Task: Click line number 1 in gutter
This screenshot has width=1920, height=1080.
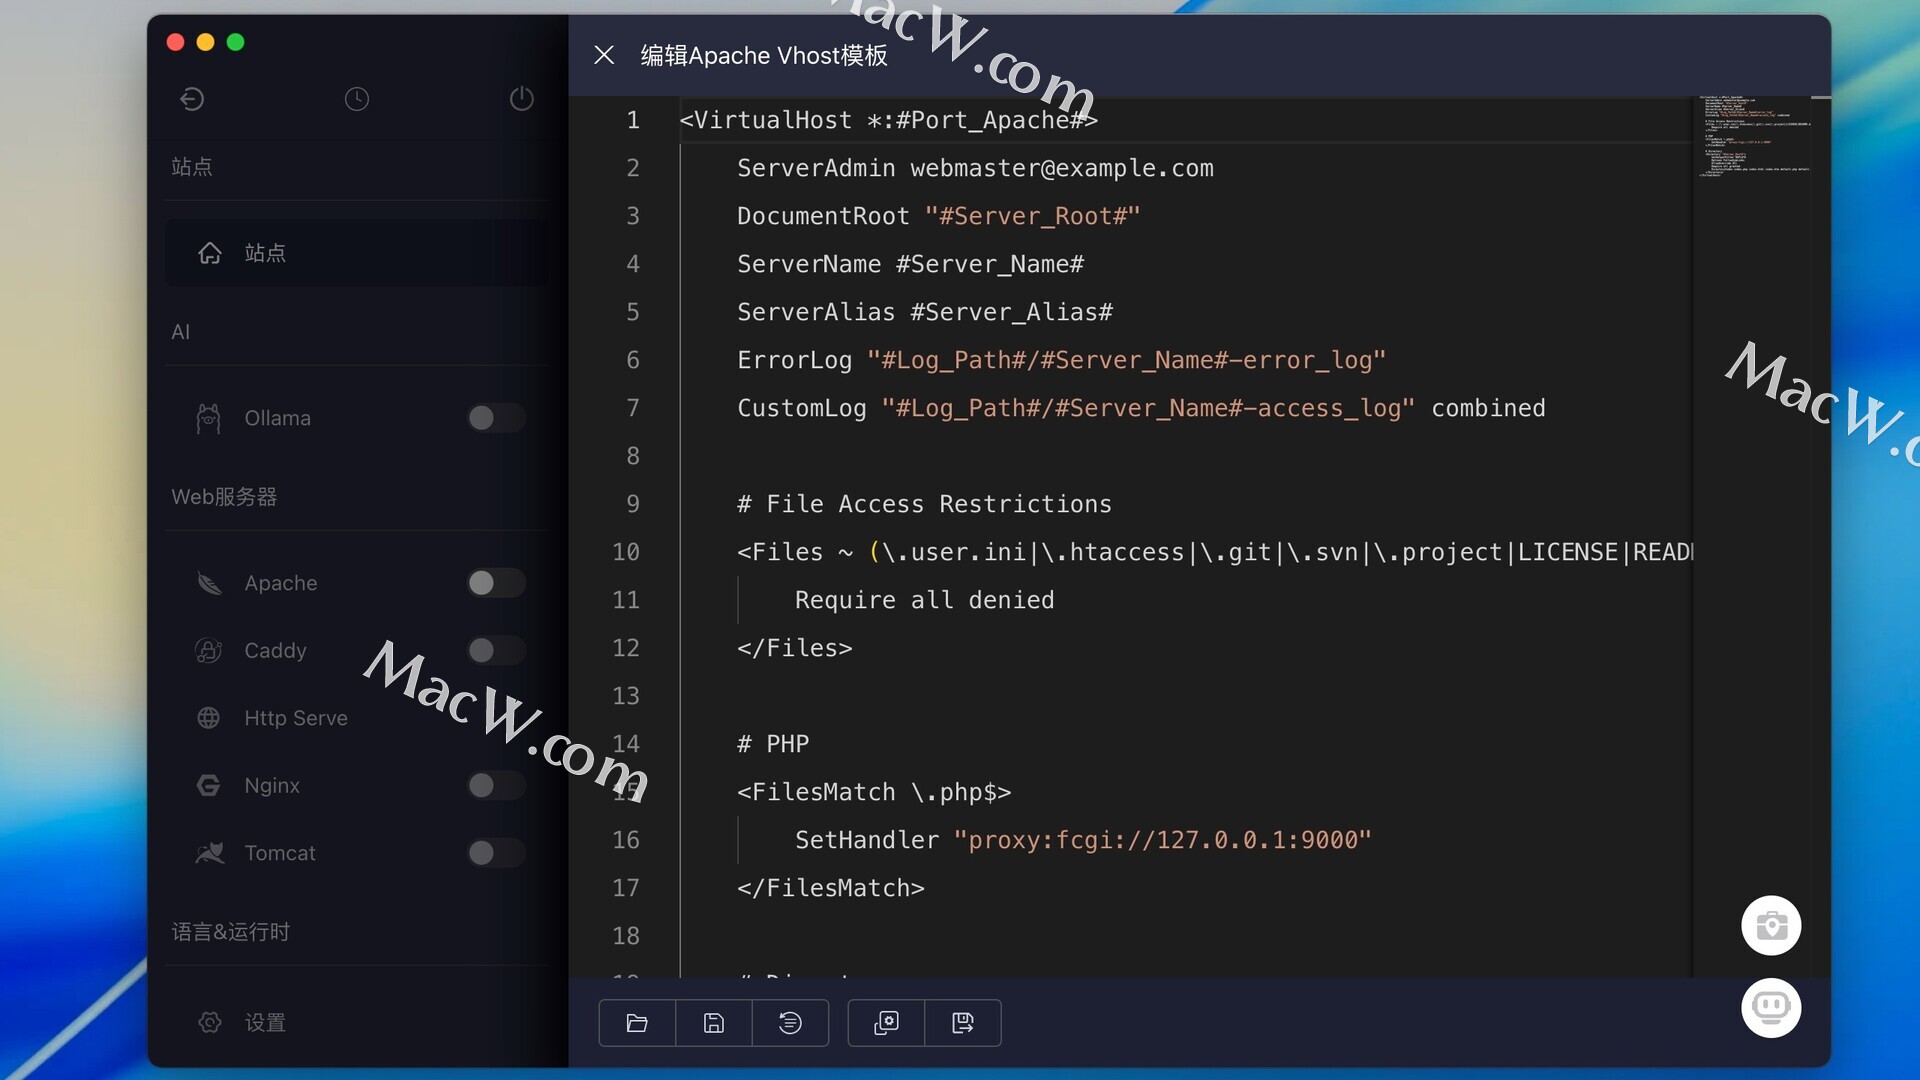Action: (x=633, y=120)
